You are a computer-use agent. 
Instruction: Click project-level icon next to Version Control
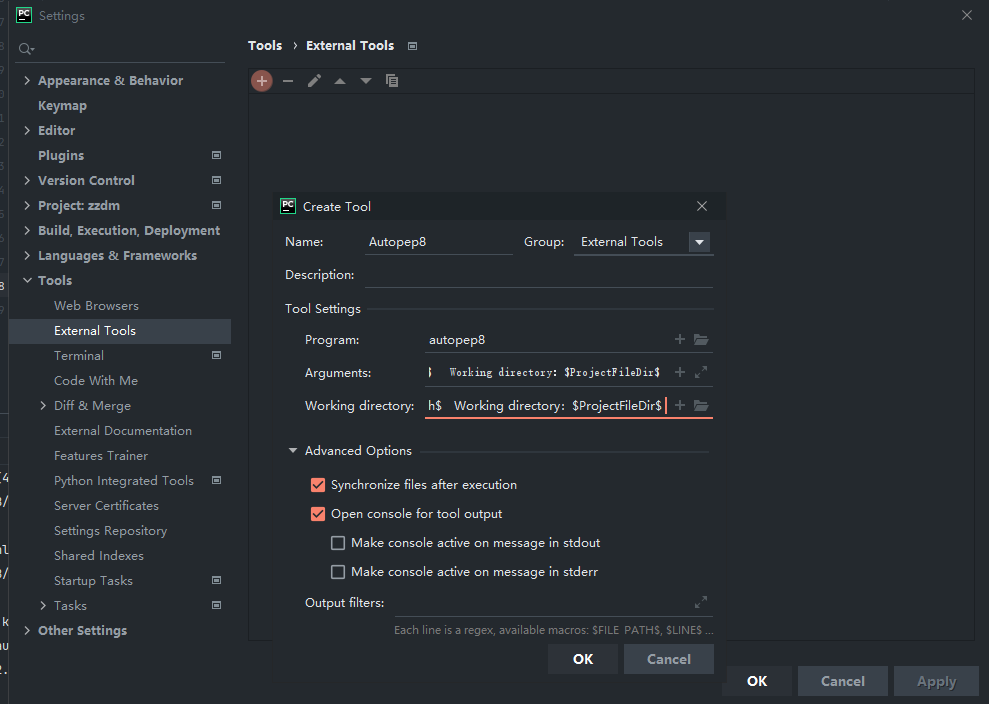[216, 180]
